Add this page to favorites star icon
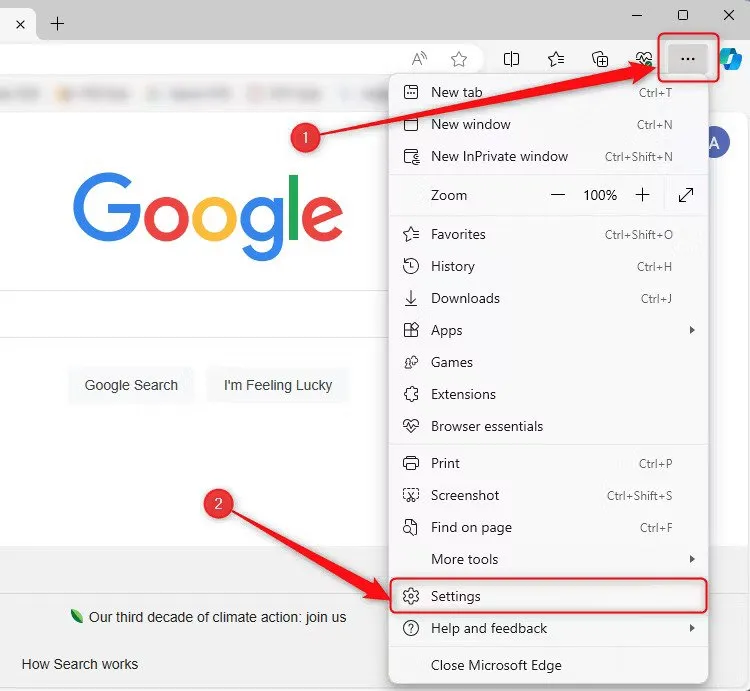This screenshot has height=691, width=750. click(x=459, y=59)
